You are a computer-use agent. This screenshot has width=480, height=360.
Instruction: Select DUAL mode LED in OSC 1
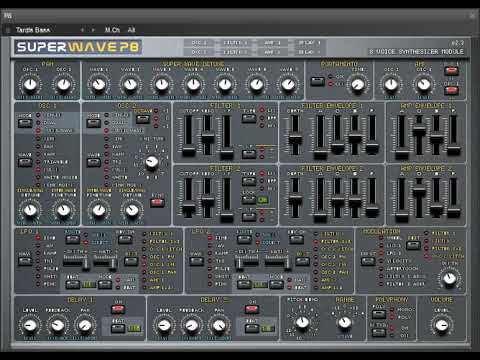click(x=38, y=123)
